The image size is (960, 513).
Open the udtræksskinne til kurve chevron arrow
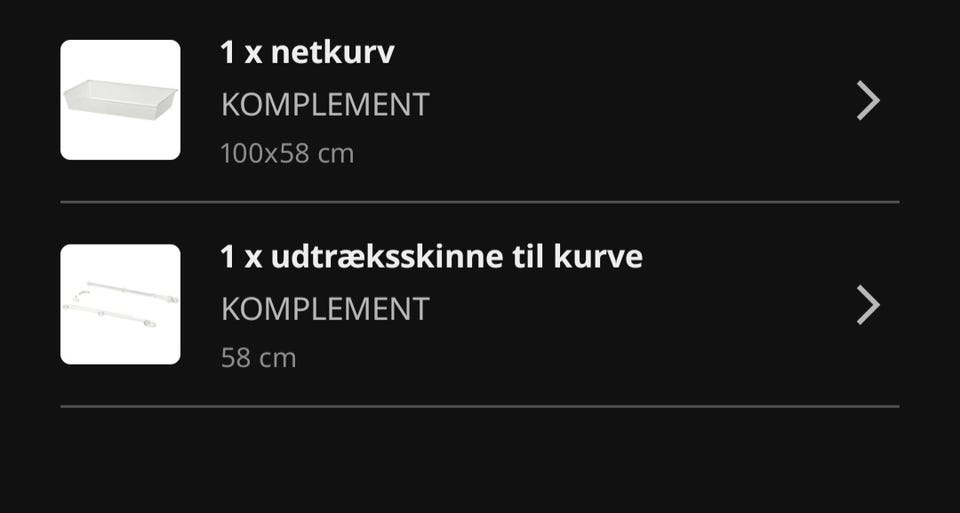click(868, 305)
